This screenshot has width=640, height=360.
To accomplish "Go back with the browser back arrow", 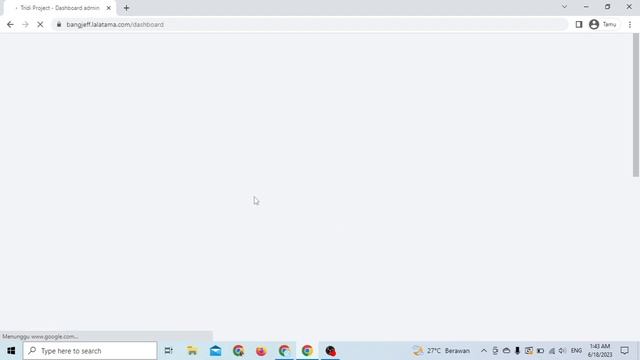I will [x=10, y=24].
